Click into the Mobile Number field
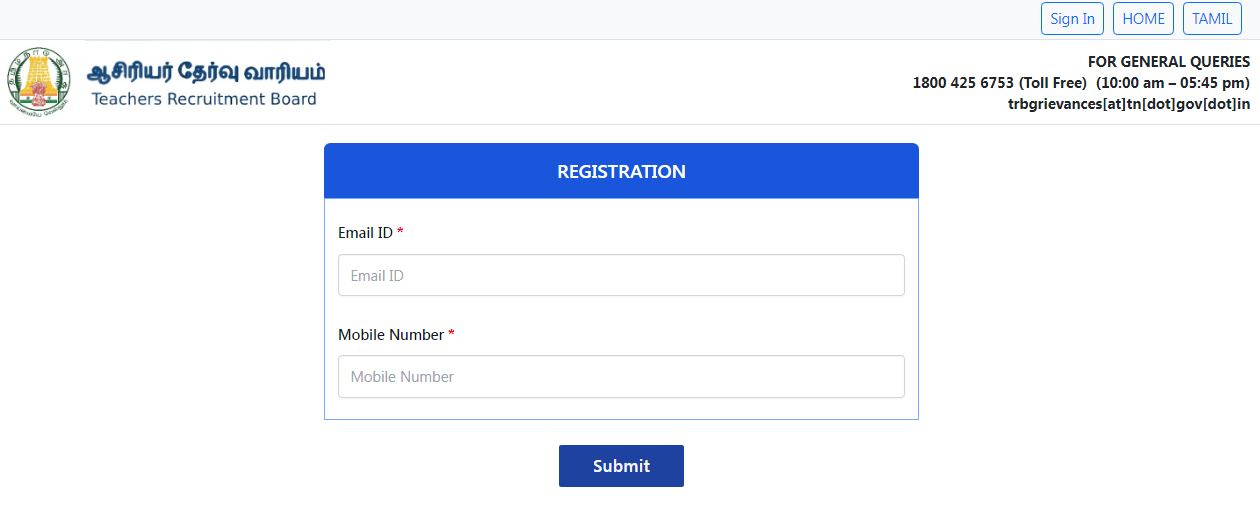This screenshot has width=1260, height=516. pos(621,377)
